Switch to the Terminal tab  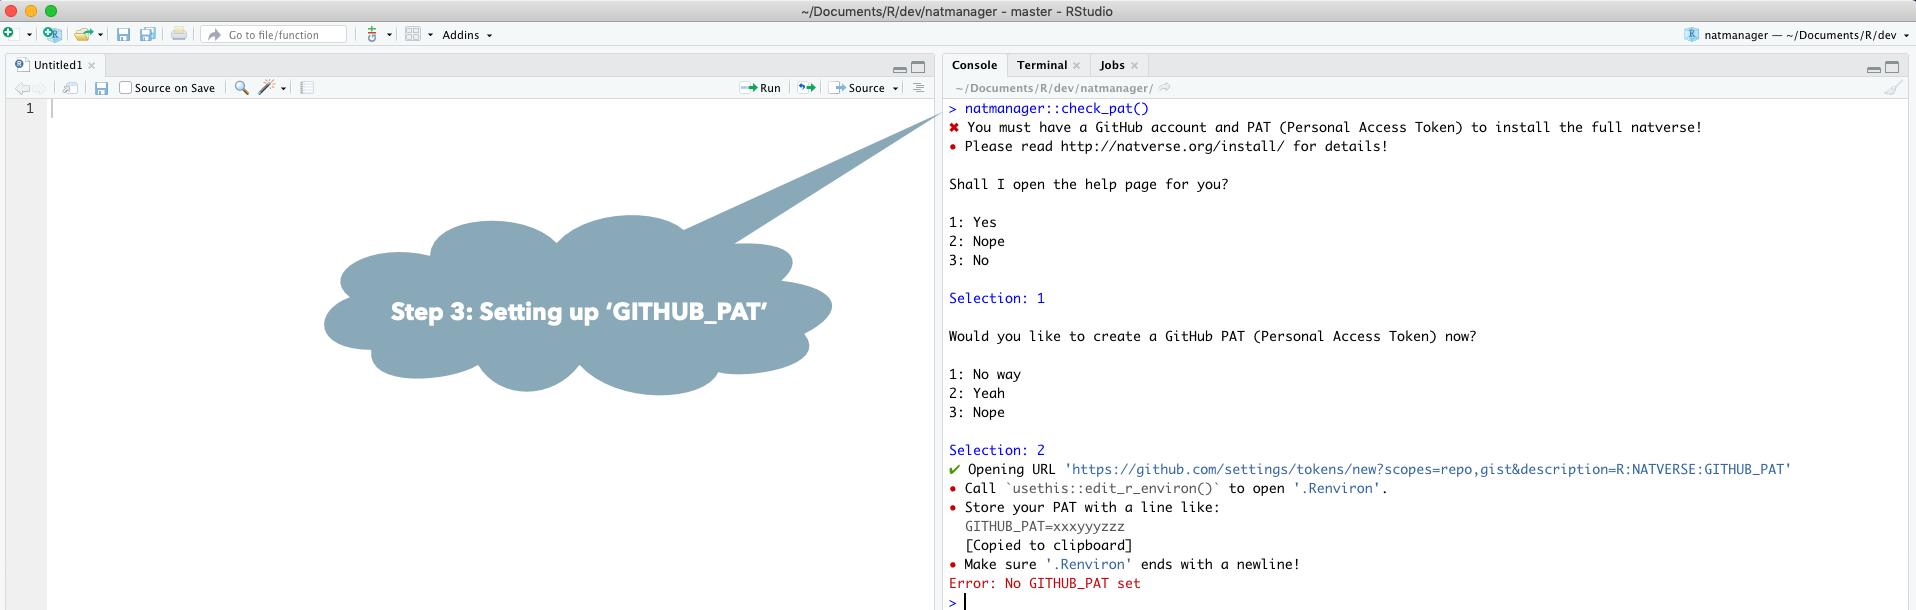[x=1042, y=65]
